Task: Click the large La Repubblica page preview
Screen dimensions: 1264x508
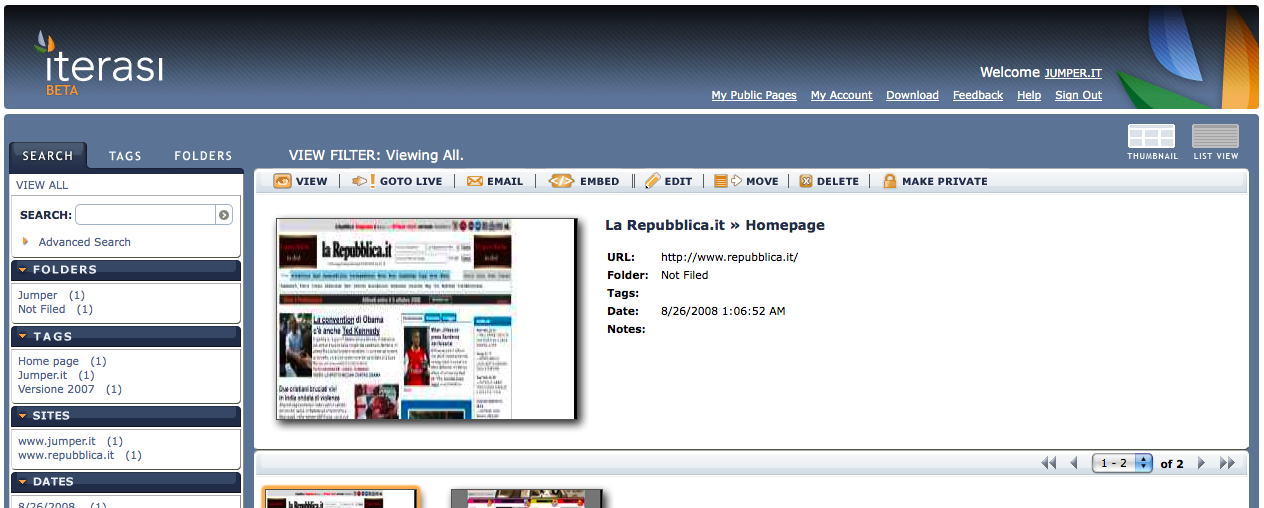Action: coord(426,318)
